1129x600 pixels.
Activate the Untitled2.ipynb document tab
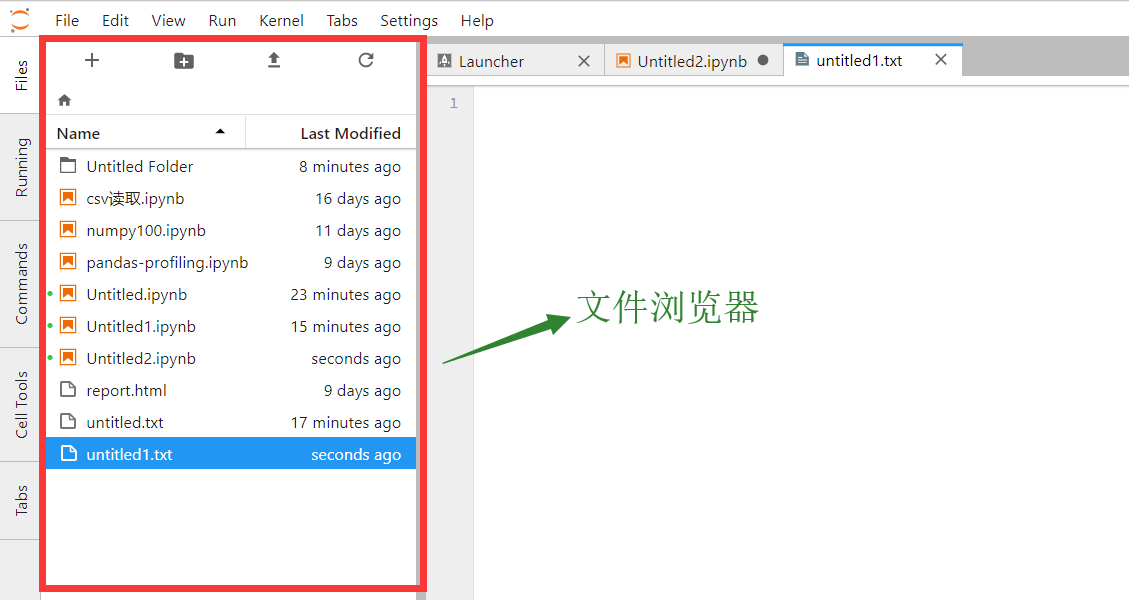693,61
